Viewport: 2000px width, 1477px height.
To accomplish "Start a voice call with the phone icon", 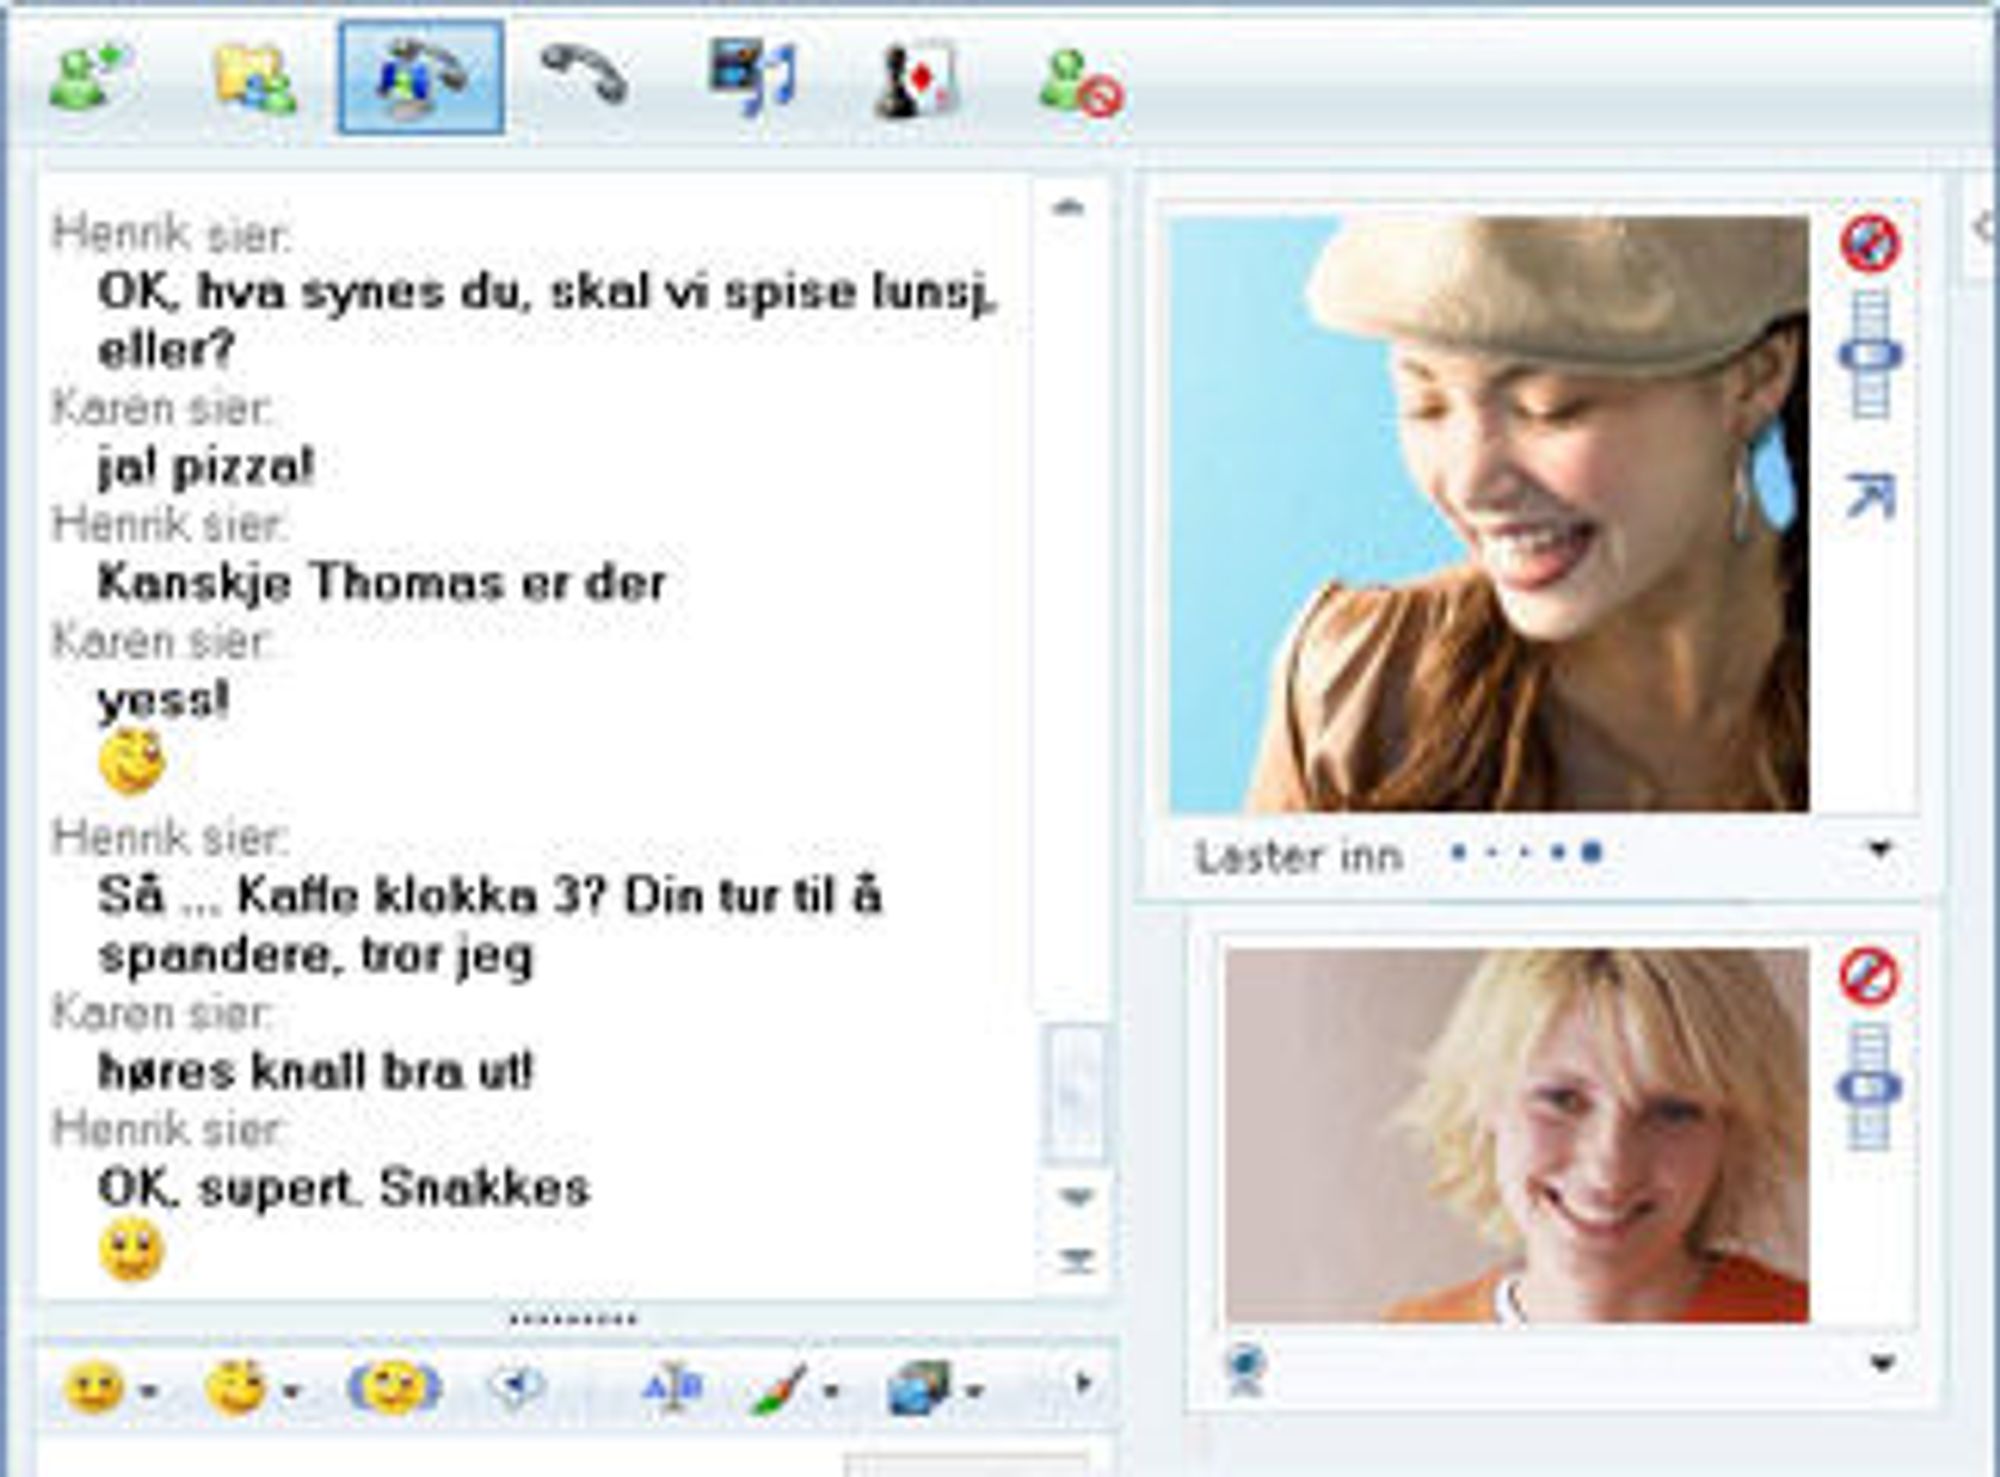I will point(585,76).
